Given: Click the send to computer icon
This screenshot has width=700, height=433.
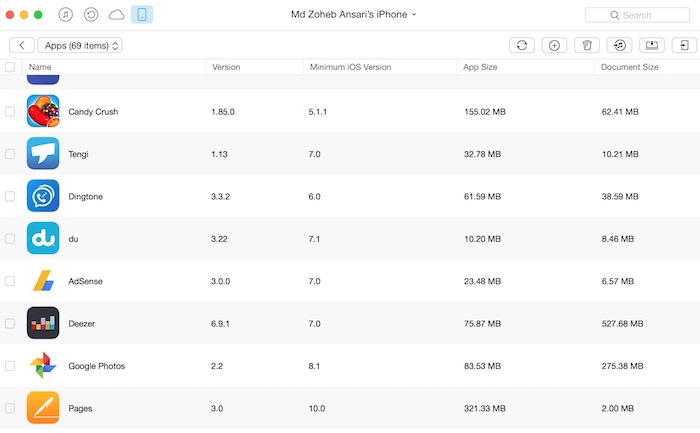Looking at the screenshot, I should coord(652,45).
